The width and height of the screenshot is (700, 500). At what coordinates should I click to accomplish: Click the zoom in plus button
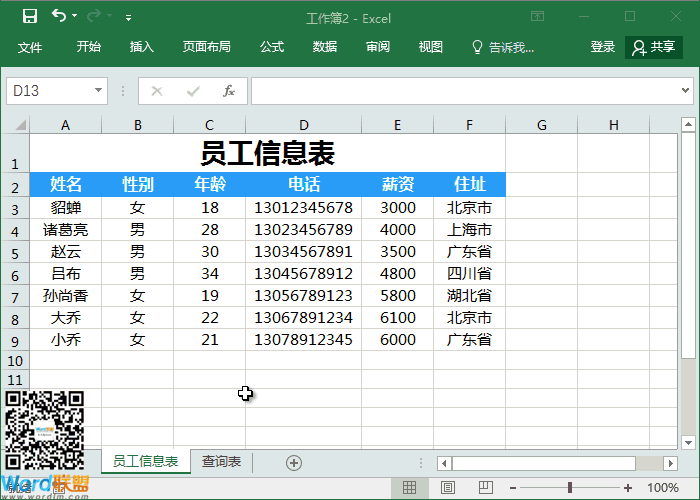tap(628, 488)
